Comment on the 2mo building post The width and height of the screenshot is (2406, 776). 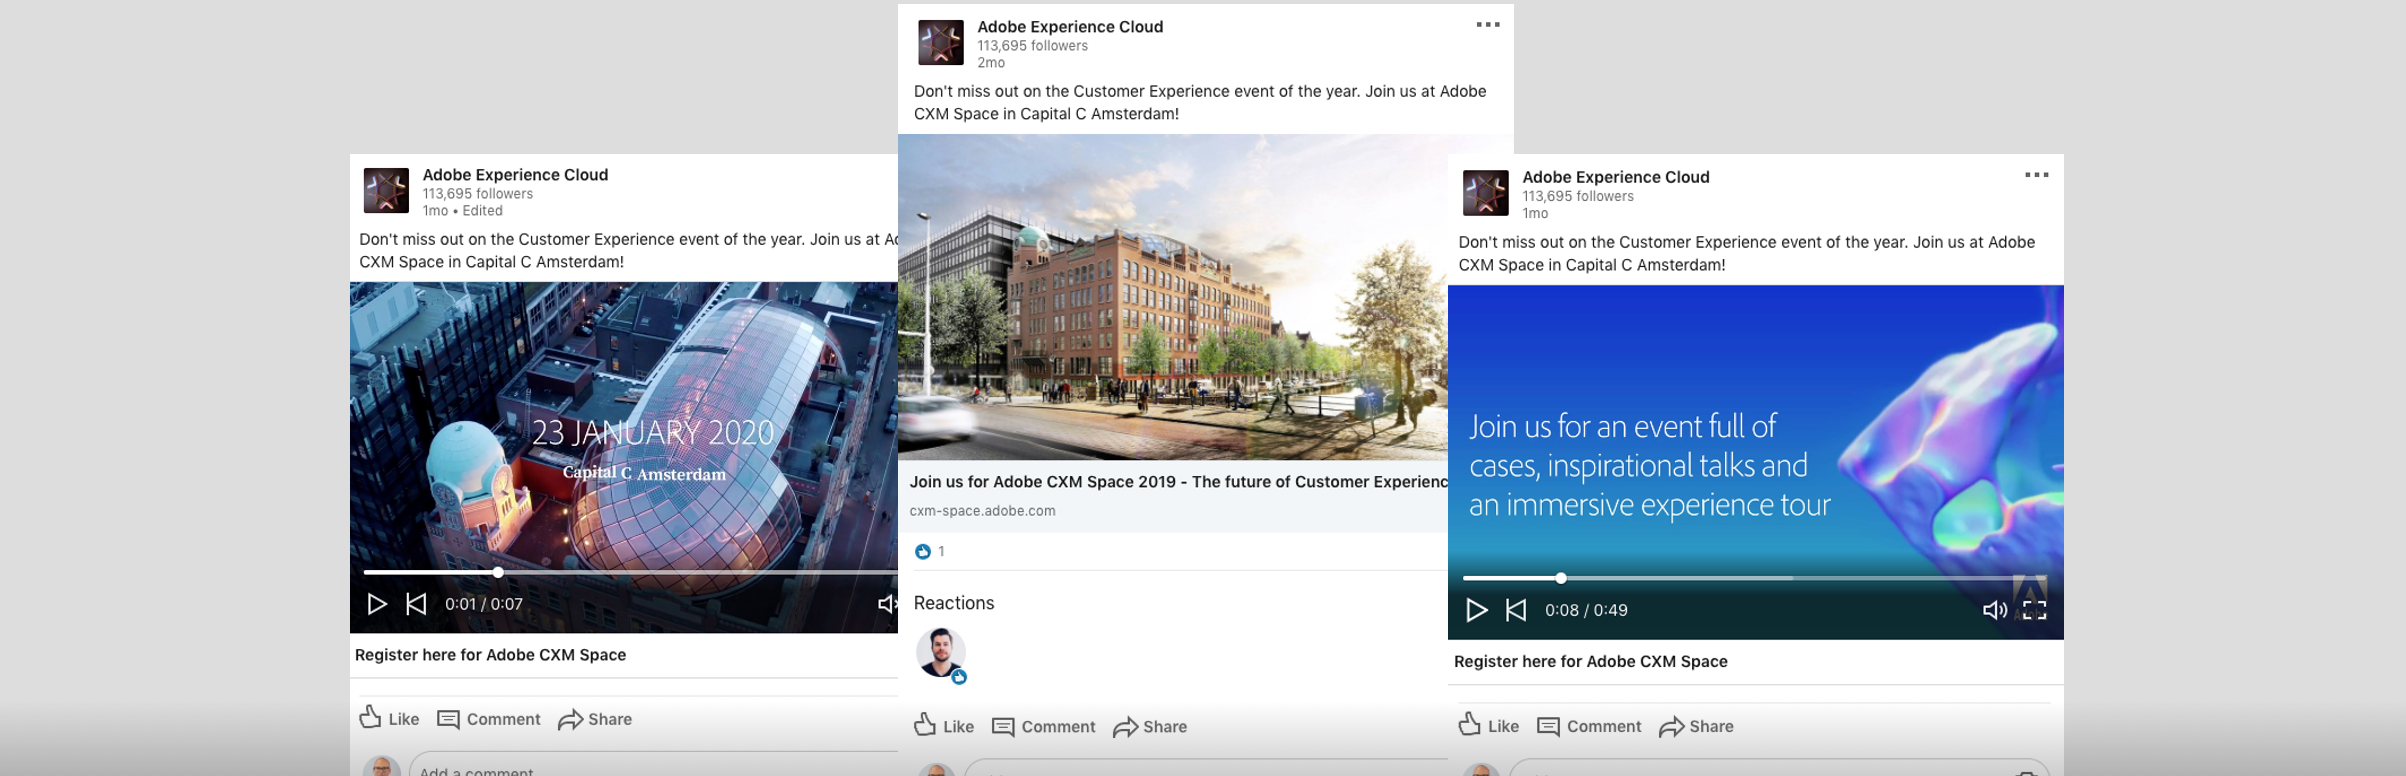coord(1044,727)
